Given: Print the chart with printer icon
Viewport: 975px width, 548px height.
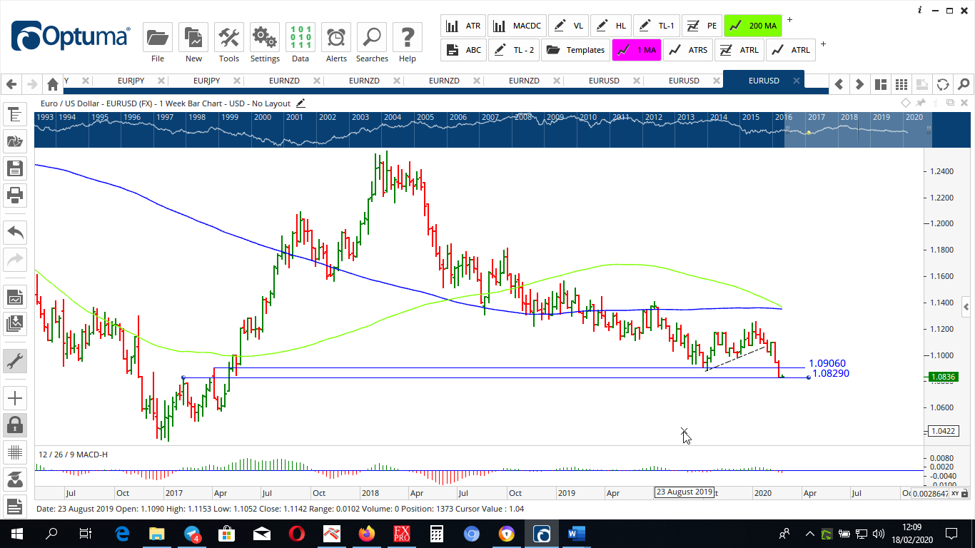Looking at the screenshot, I should [15, 195].
